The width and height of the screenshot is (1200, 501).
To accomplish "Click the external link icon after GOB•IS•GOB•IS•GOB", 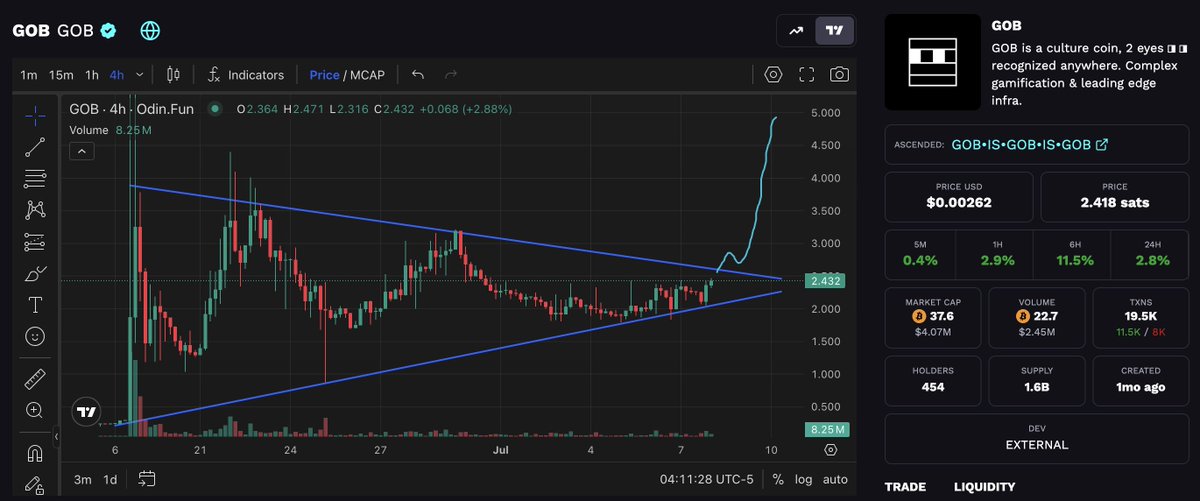I will [x=1102, y=145].
